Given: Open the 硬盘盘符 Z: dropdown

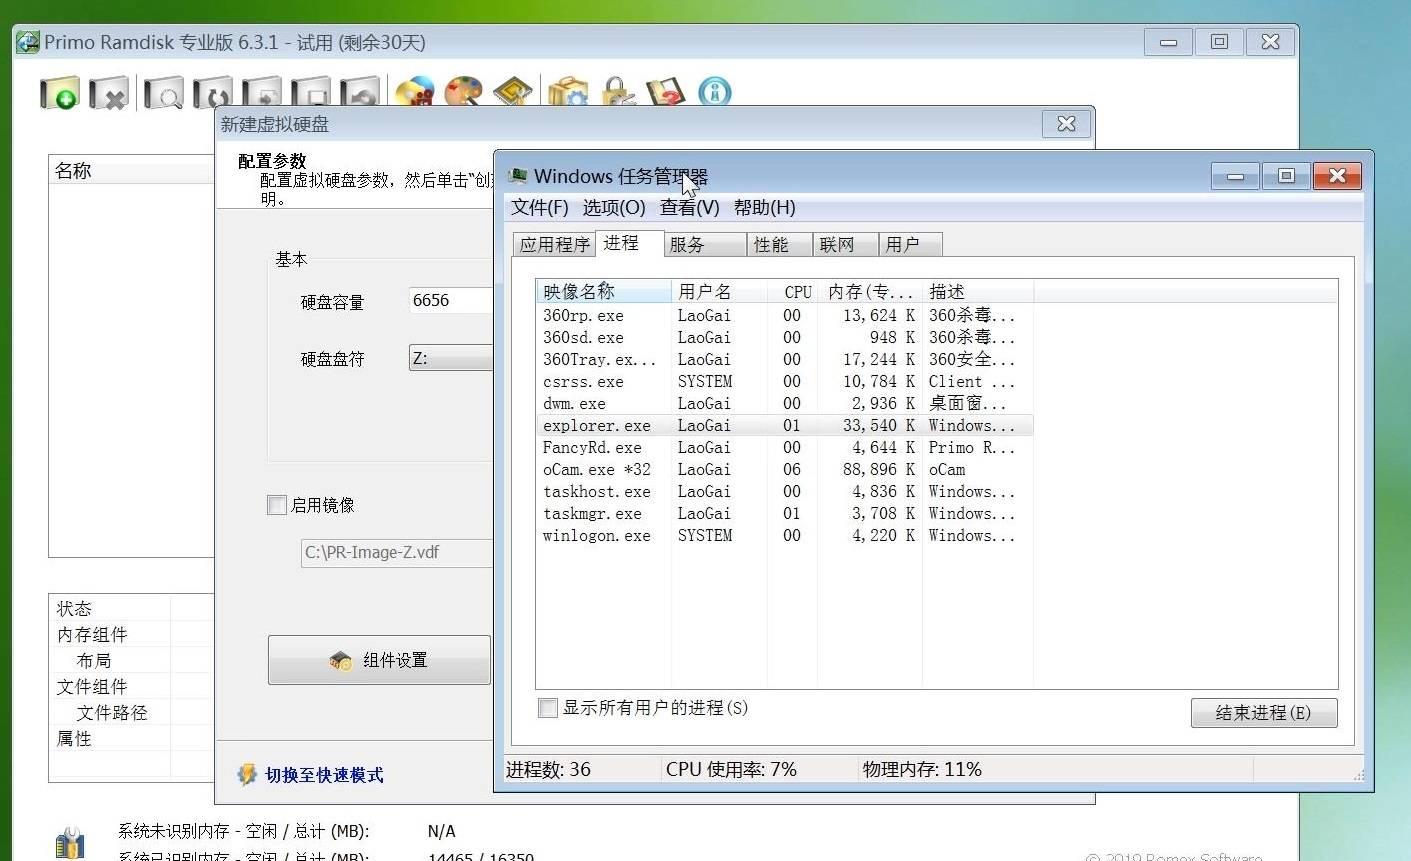Looking at the screenshot, I should point(451,358).
